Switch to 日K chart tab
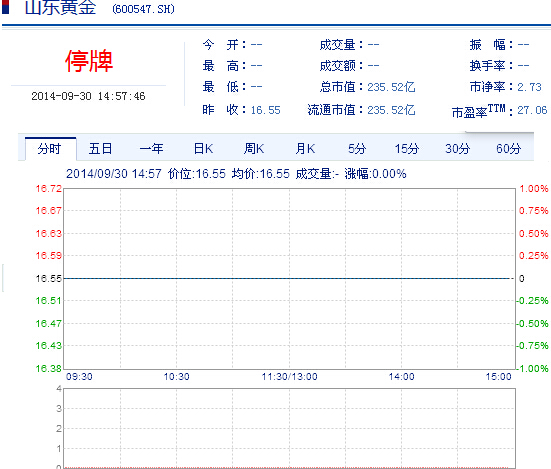The image size is (551, 469). [203, 149]
